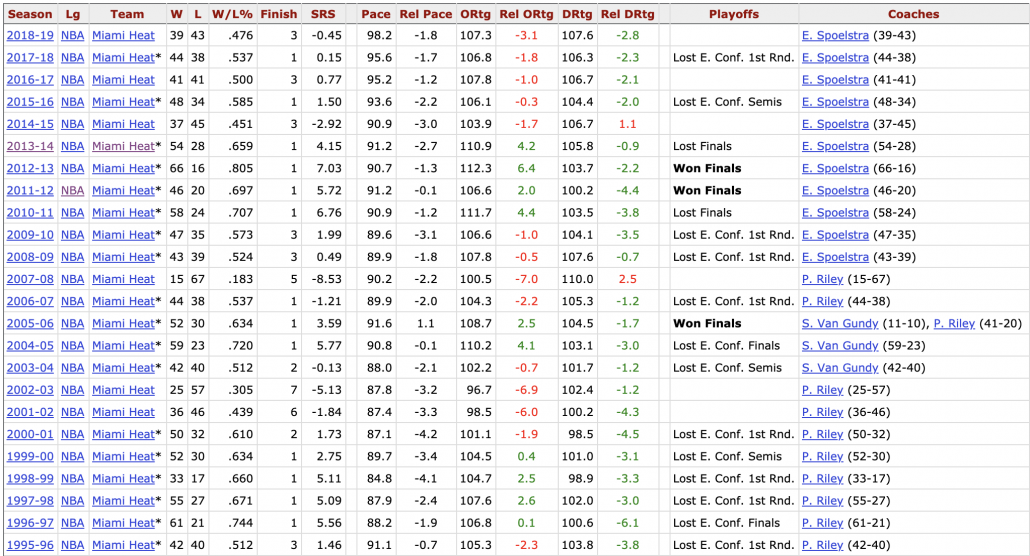Click NBA league link in 2011-12 row
1030x556 pixels.
pos(73,190)
